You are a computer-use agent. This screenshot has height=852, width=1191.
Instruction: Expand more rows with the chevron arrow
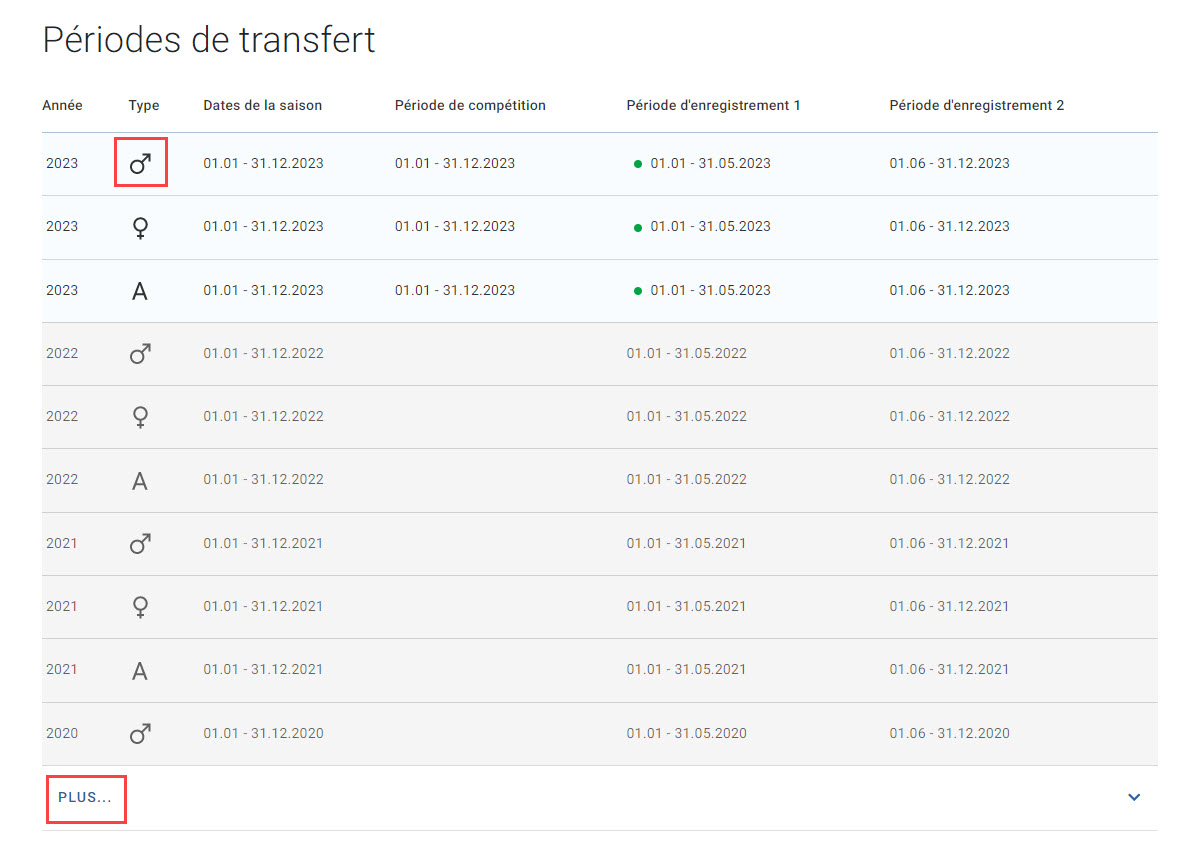click(1134, 797)
